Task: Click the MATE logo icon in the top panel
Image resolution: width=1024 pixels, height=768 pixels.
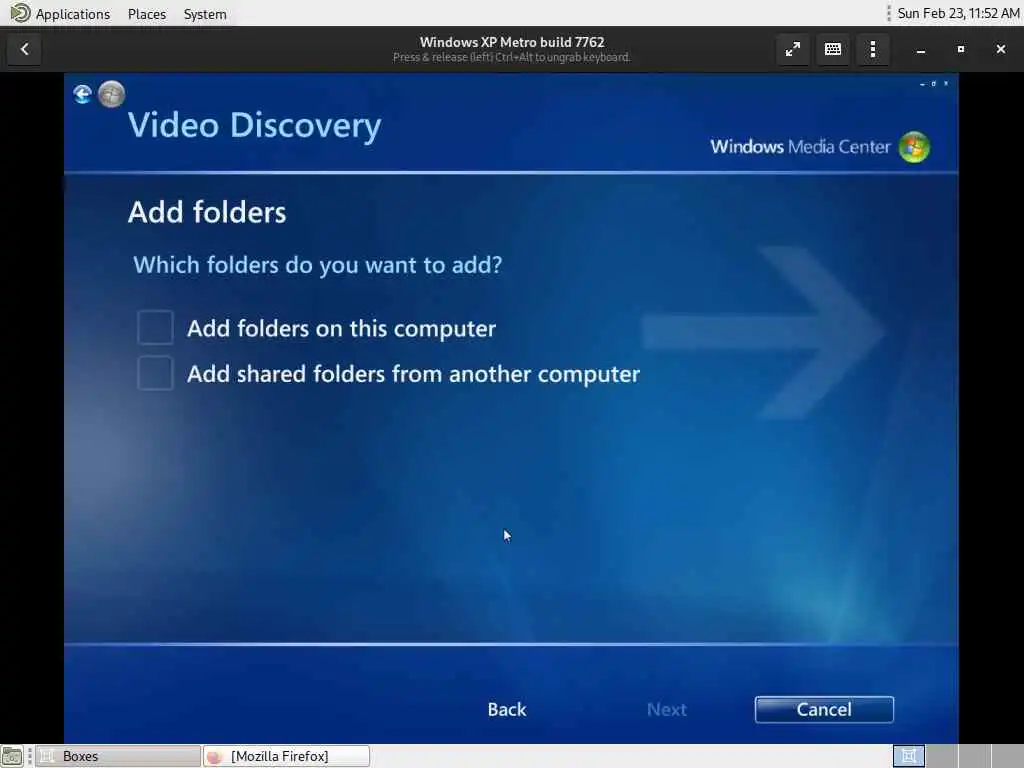Action: point(20,13)
